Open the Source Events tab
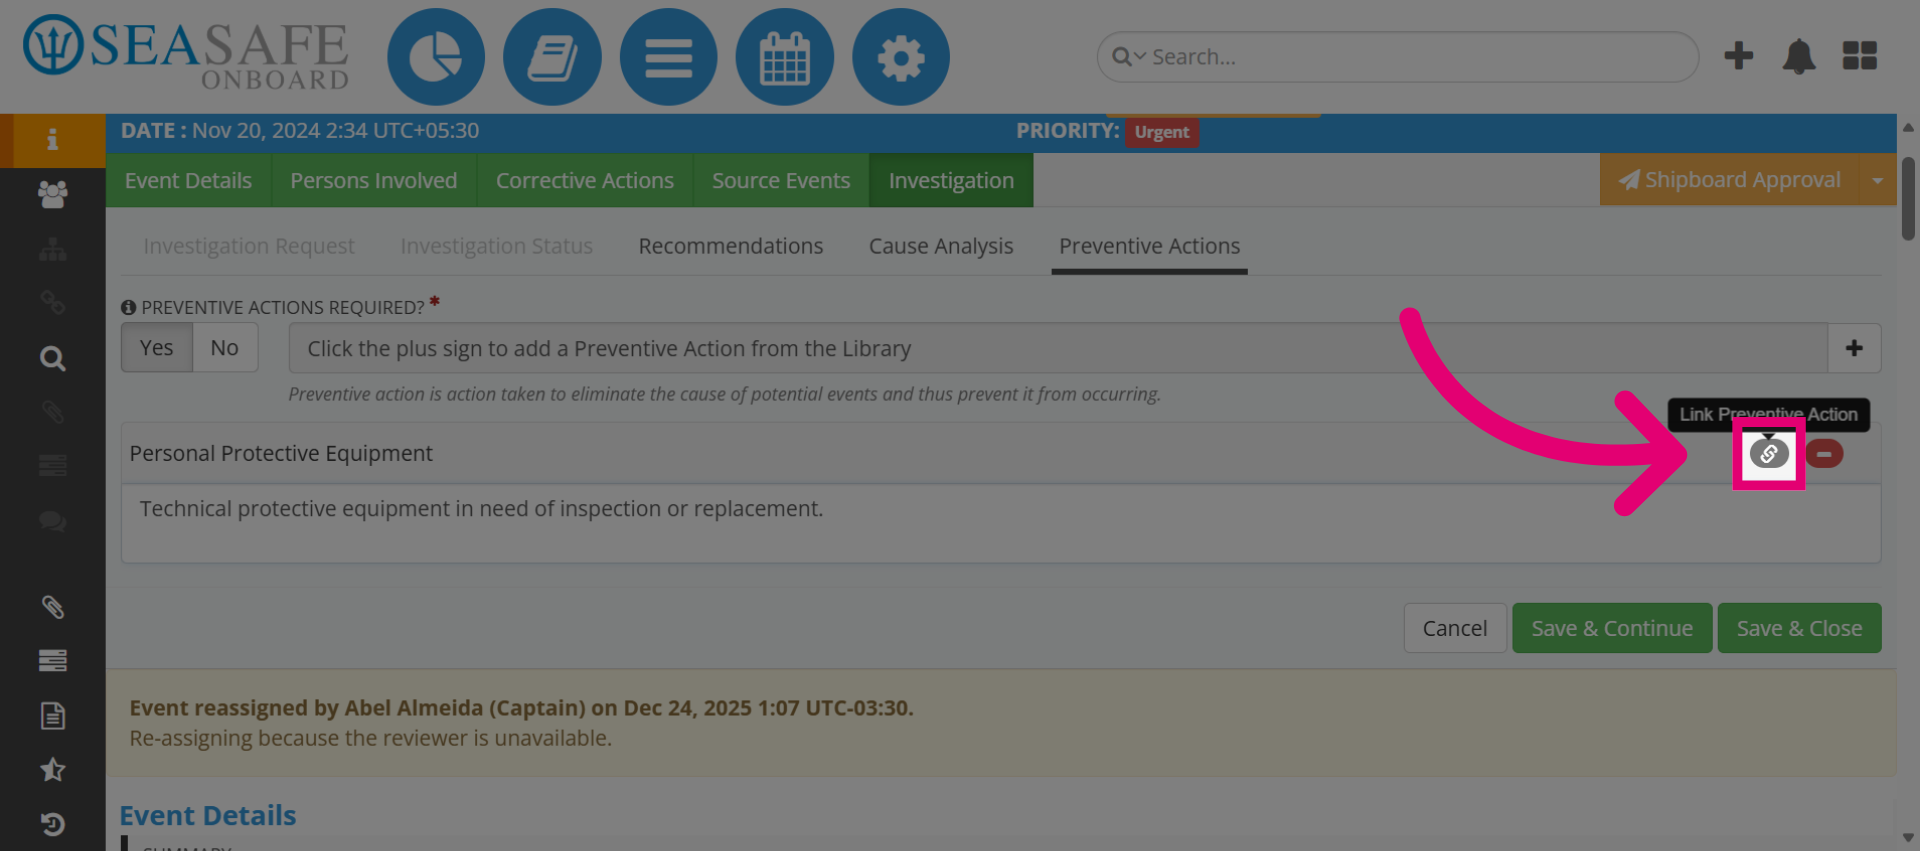The image size is (1920, 851). [781, 180]
